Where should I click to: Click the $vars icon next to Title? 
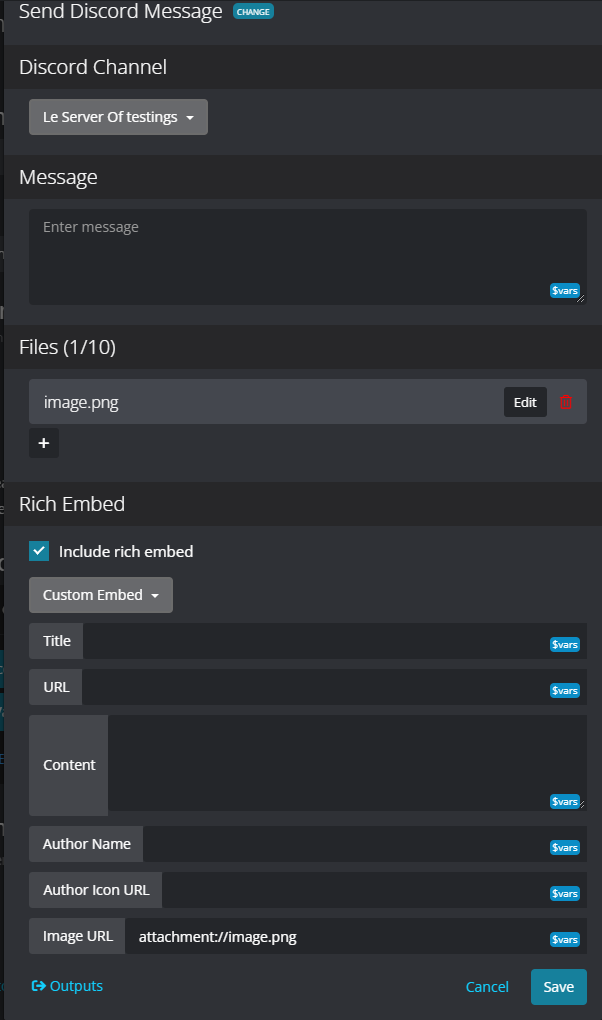(x=565, y=644)
